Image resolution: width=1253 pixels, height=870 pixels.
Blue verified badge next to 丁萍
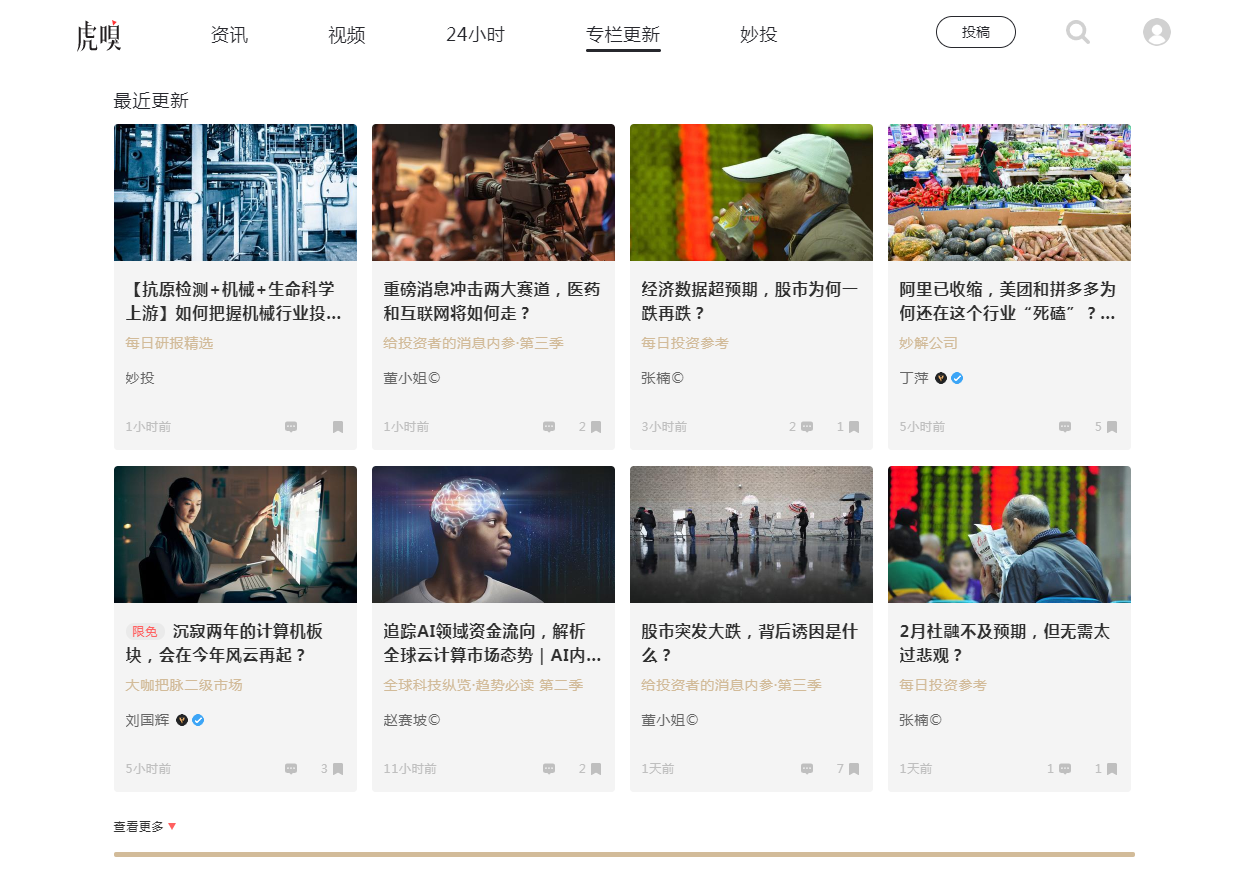point(957,378)
